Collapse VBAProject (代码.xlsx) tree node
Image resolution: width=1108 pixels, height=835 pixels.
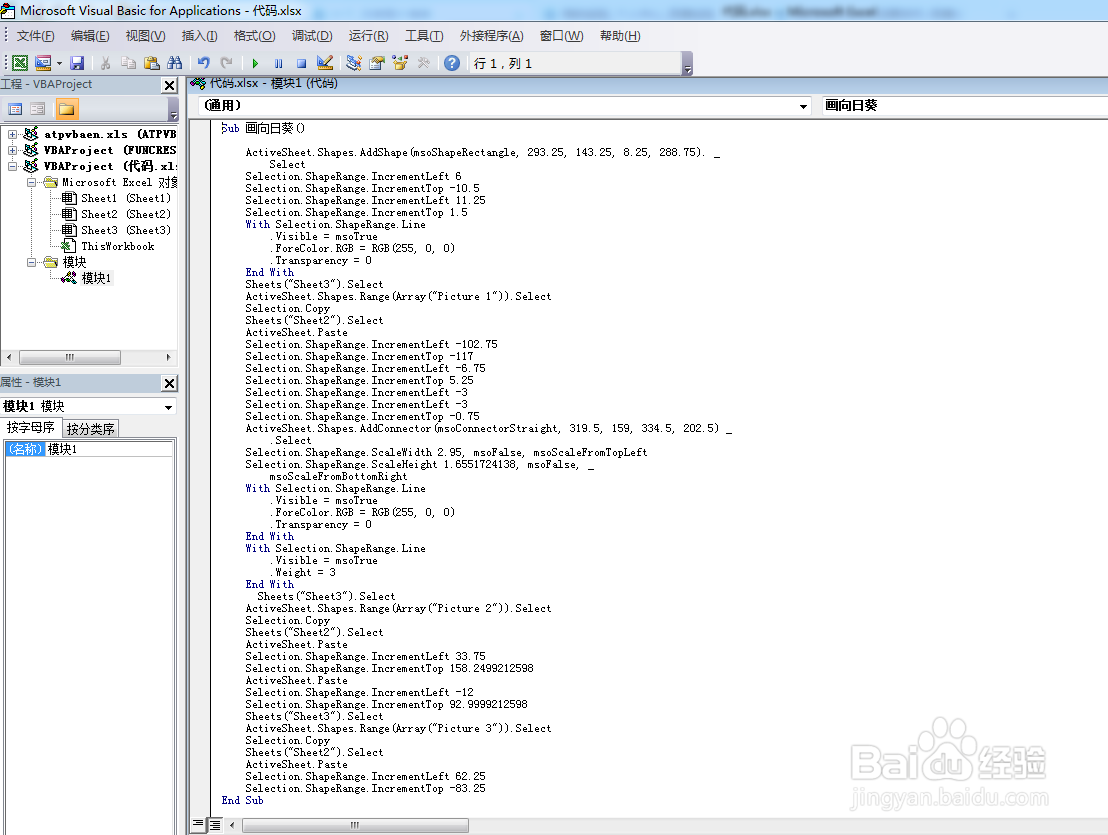[x=12, y=166]
